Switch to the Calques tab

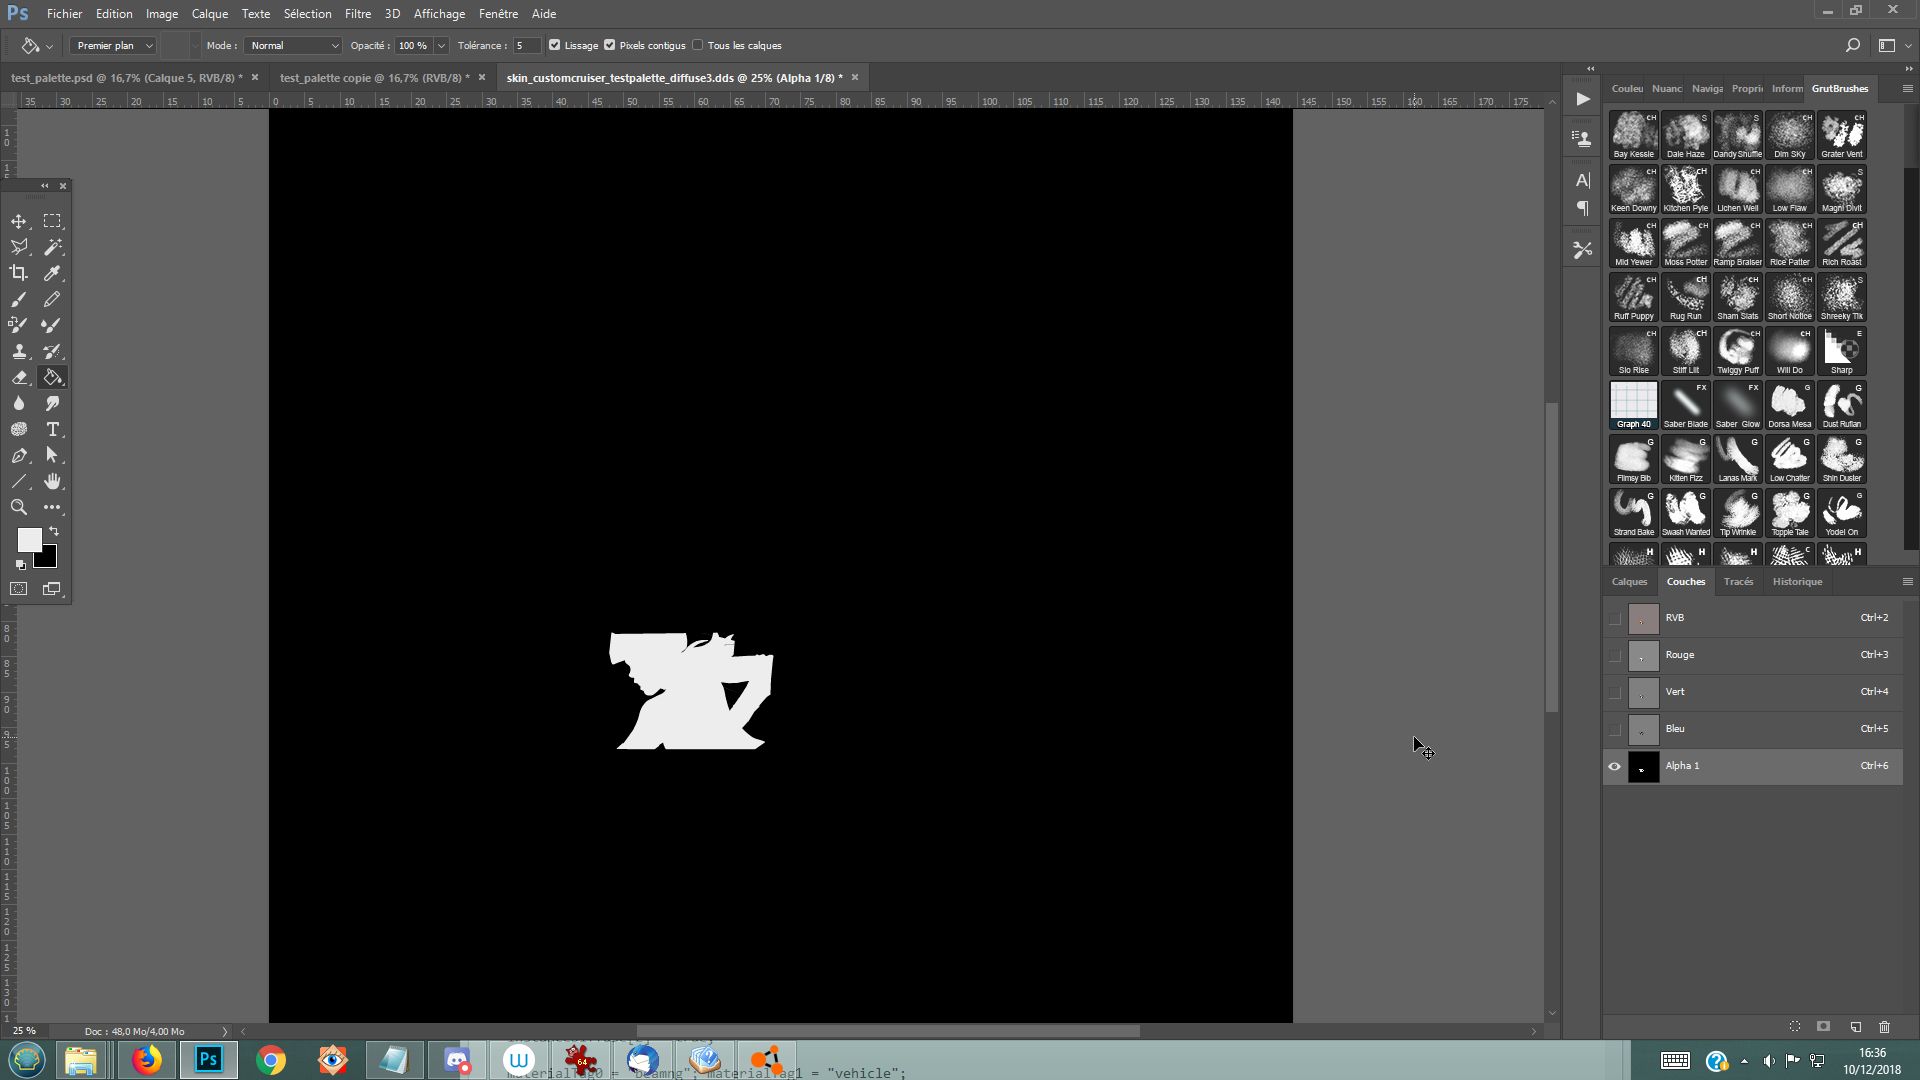click(x=1629, y=582)
